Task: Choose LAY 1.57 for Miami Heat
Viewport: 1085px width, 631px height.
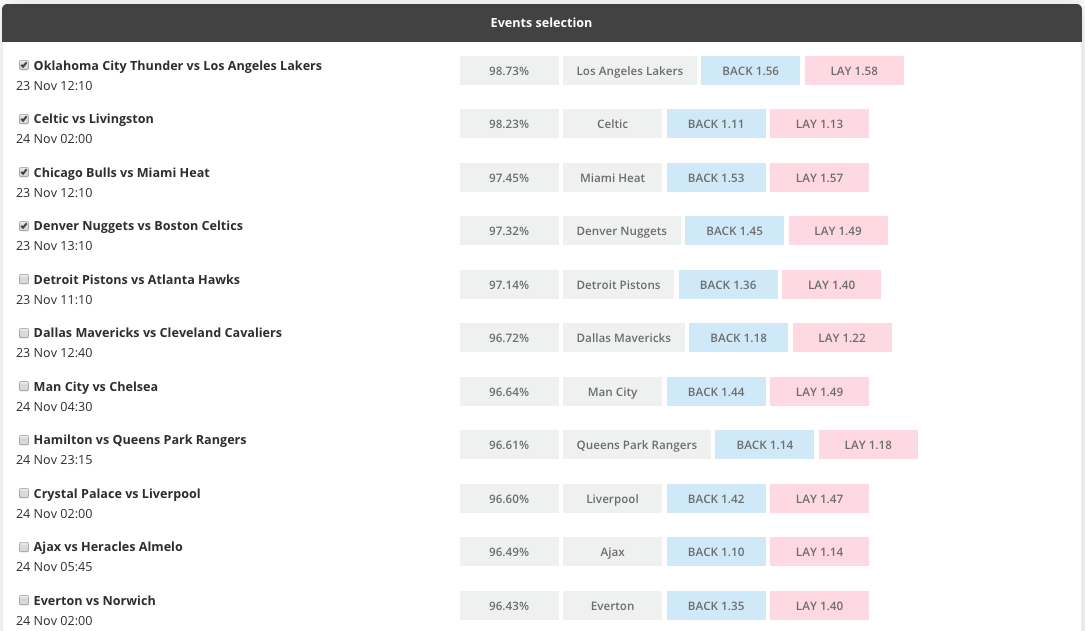Action: point(819,178)
